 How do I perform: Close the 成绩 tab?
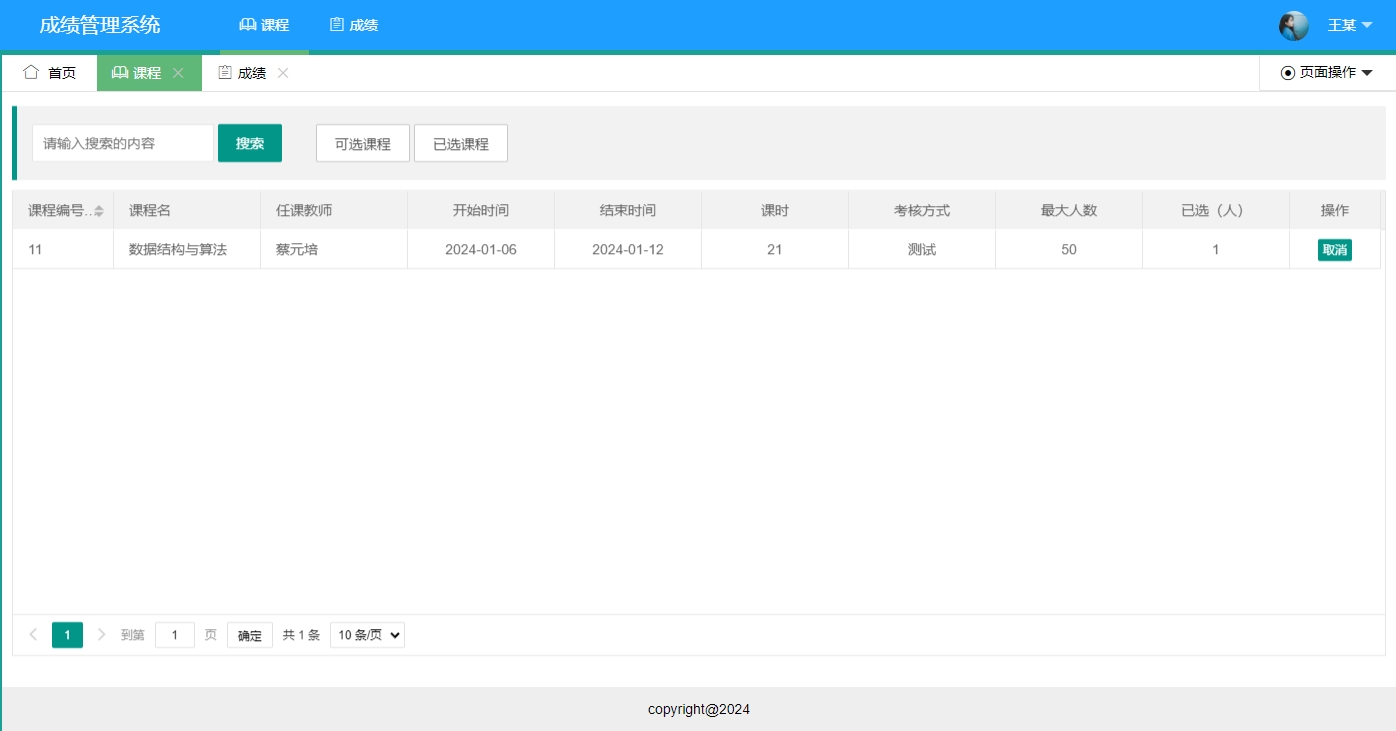pyautogui.click(x=282, y=72)
